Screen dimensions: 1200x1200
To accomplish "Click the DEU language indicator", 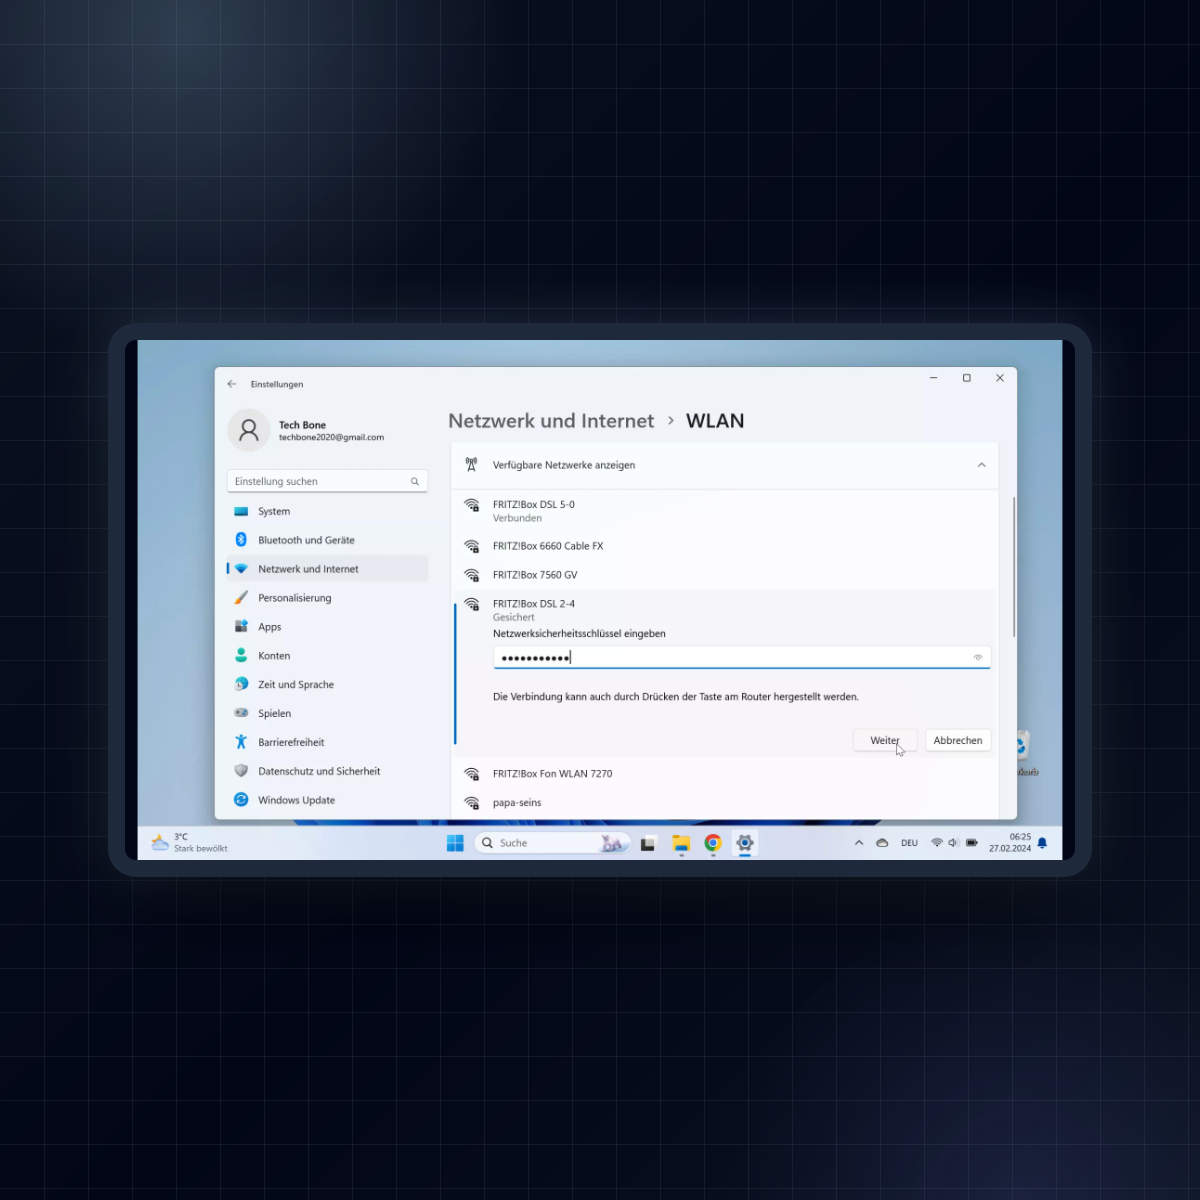I will coord(909,843).
